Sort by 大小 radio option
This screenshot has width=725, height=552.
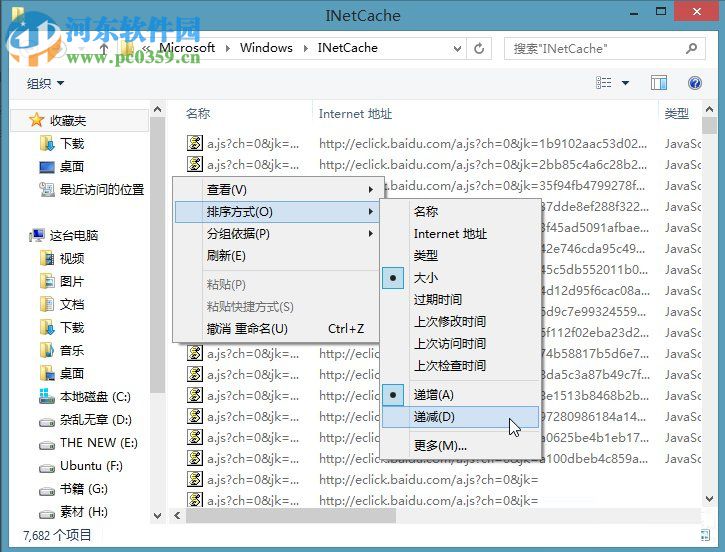click(461, 278)
